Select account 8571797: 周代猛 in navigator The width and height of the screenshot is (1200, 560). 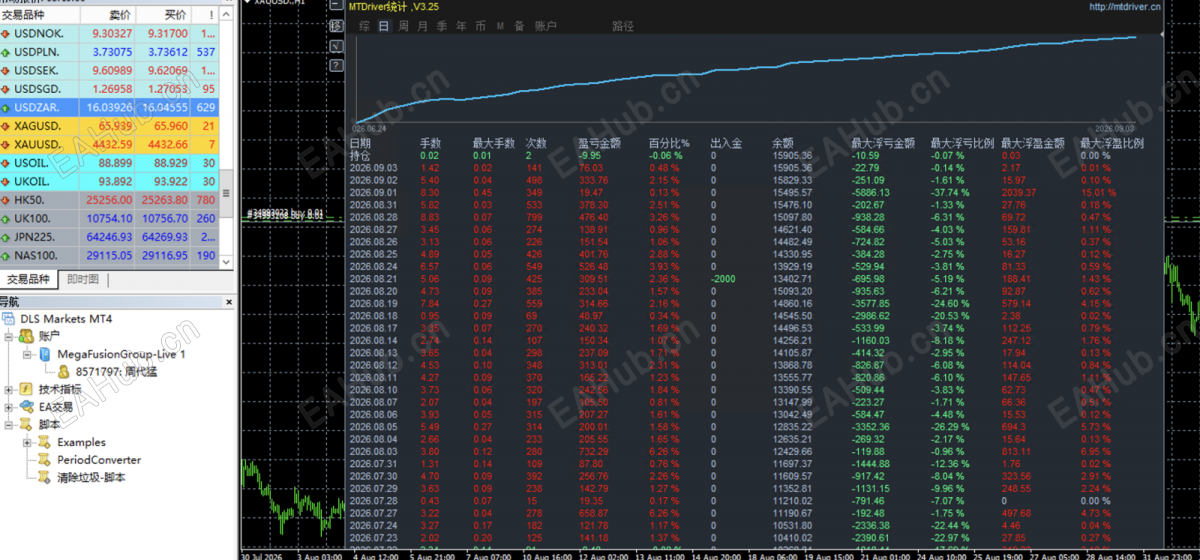[116, 372]
